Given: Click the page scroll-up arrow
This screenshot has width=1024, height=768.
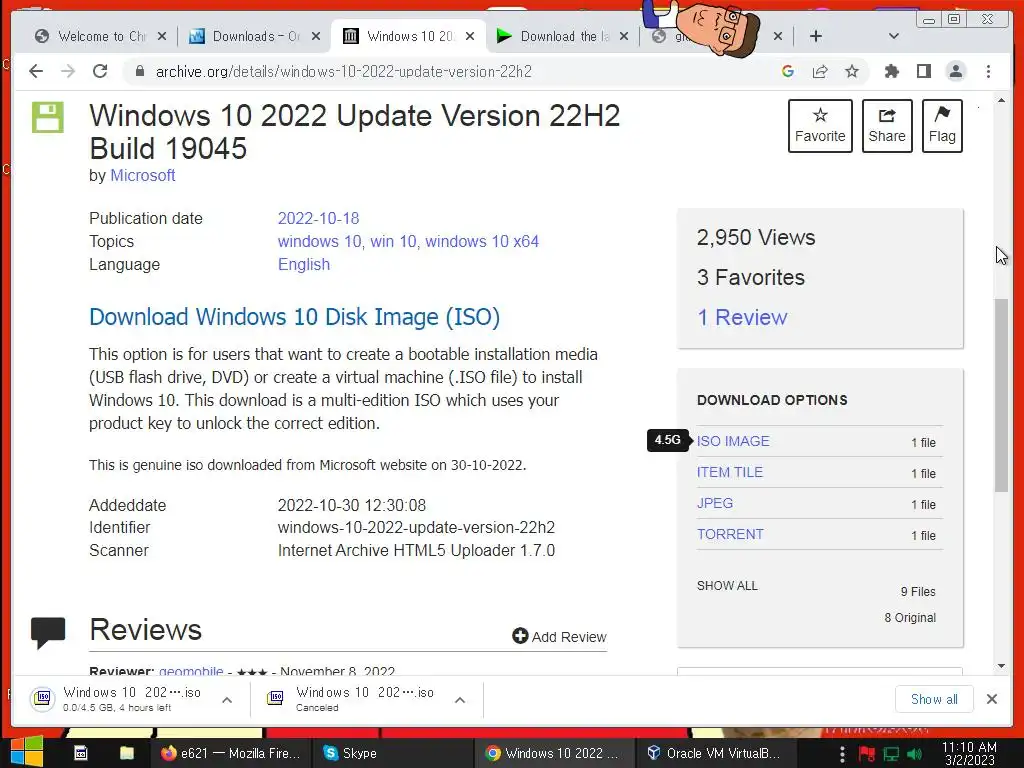Looking at the screenshot, I should pyautogui.click(x=1001, y=100).
